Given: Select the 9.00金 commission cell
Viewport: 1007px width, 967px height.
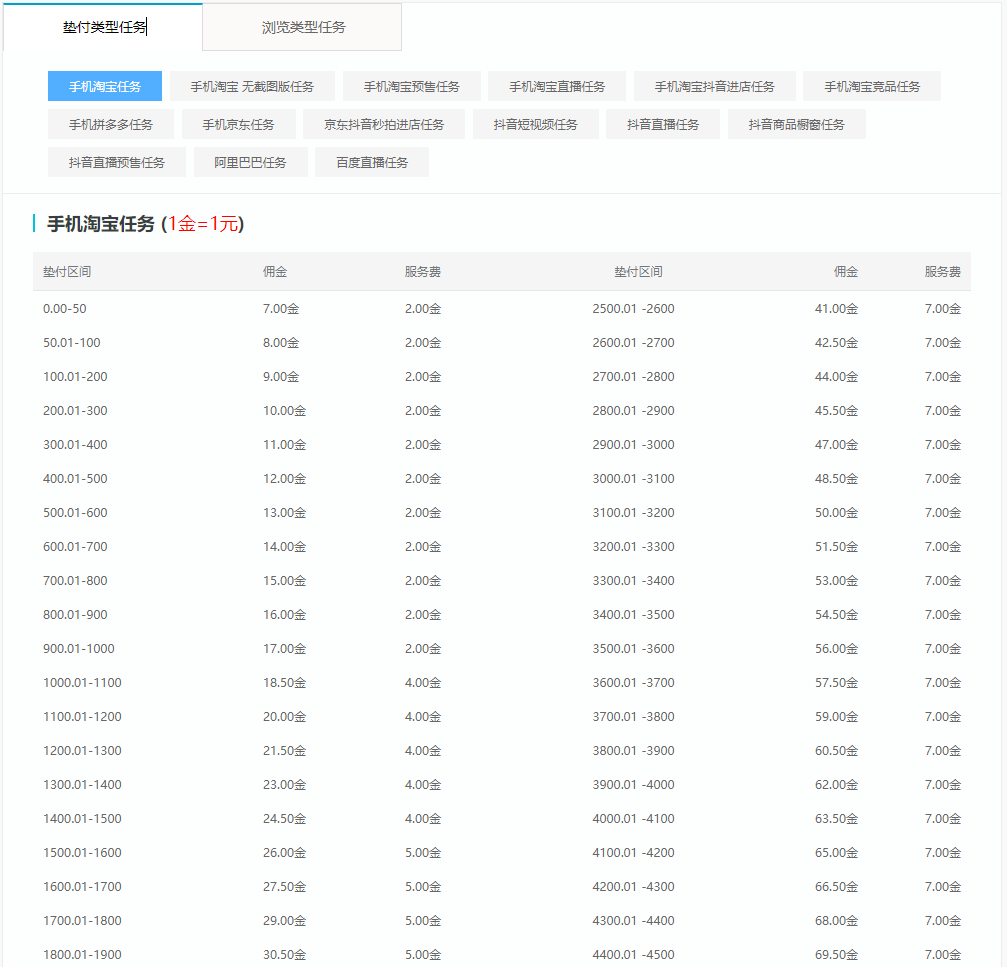Looking at the screenshot, I should pos(281,376).
